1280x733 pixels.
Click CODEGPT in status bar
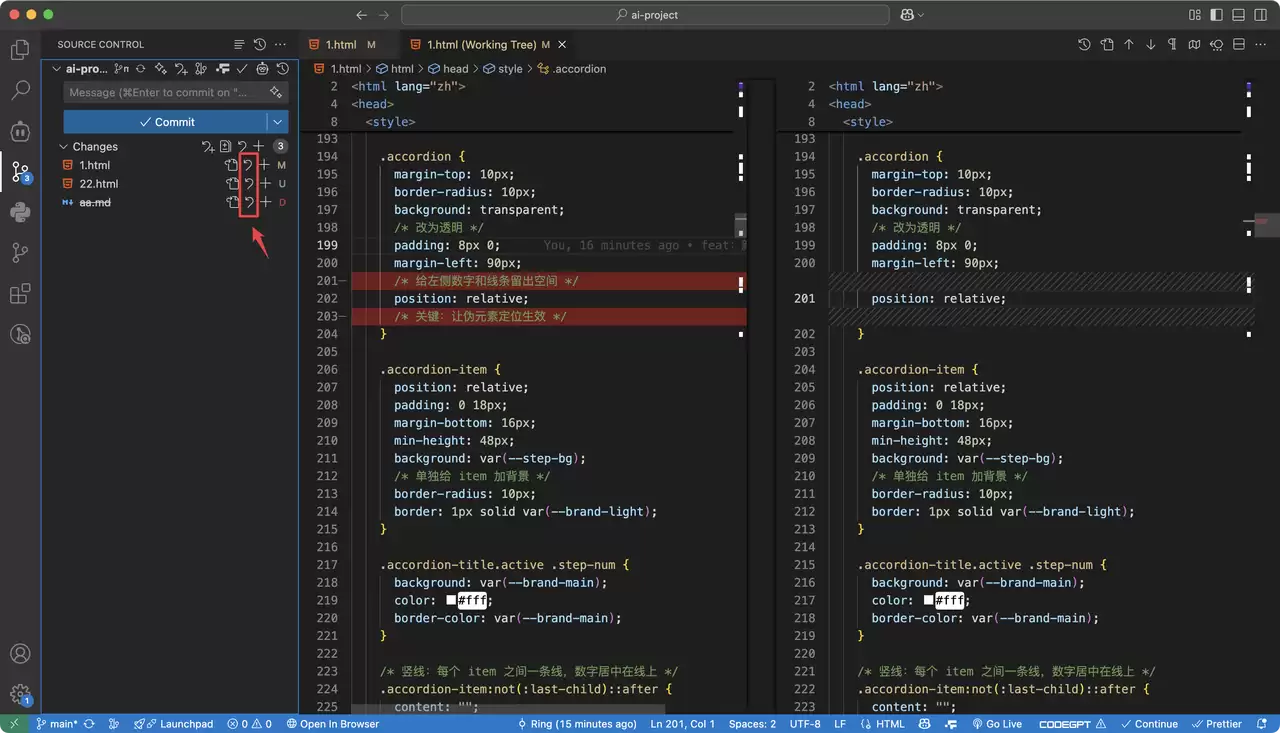click(1072, 724)
